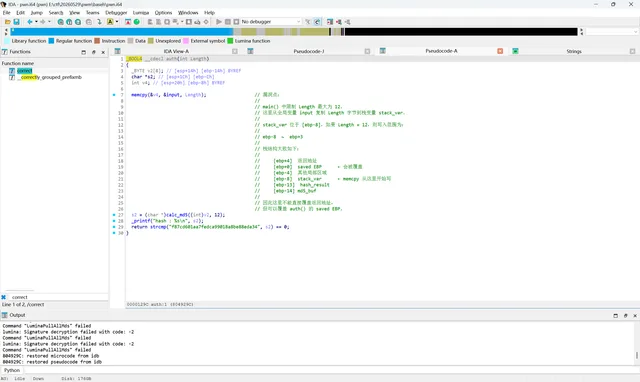Click the green down-arrow jump icon
The image size is (640, 382).
[99, 22]
